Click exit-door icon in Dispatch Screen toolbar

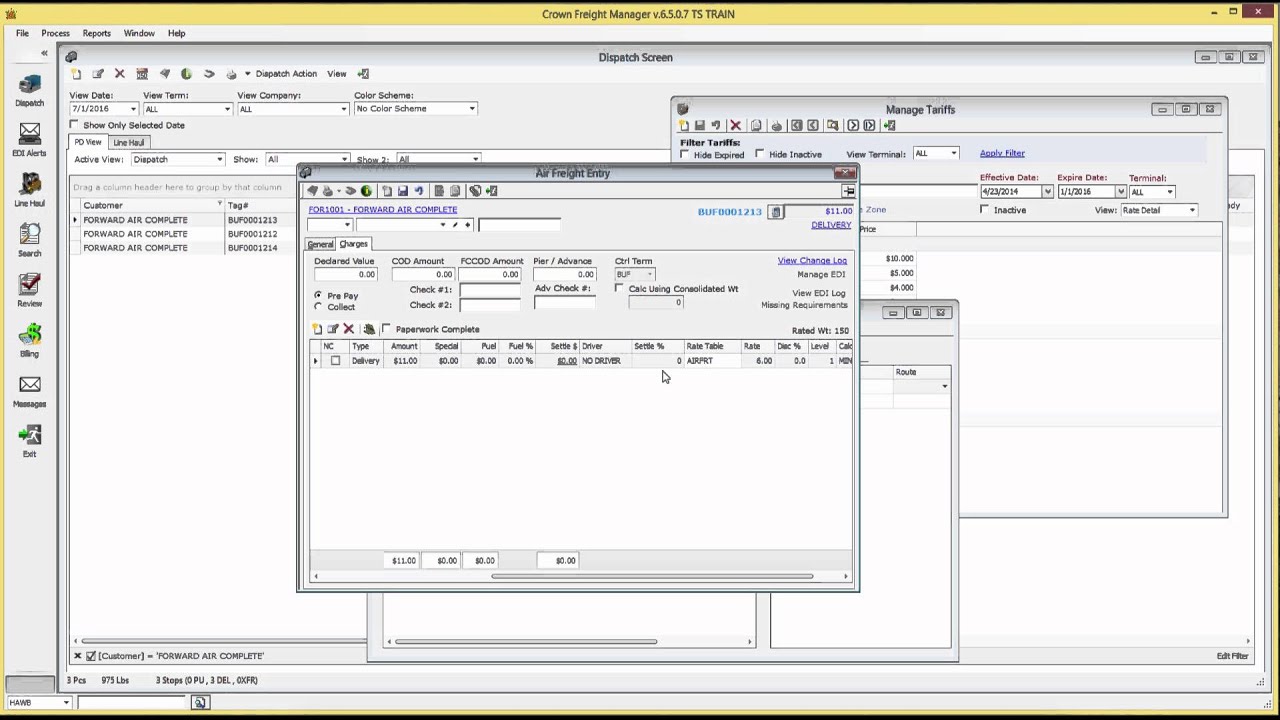[363, 74]
